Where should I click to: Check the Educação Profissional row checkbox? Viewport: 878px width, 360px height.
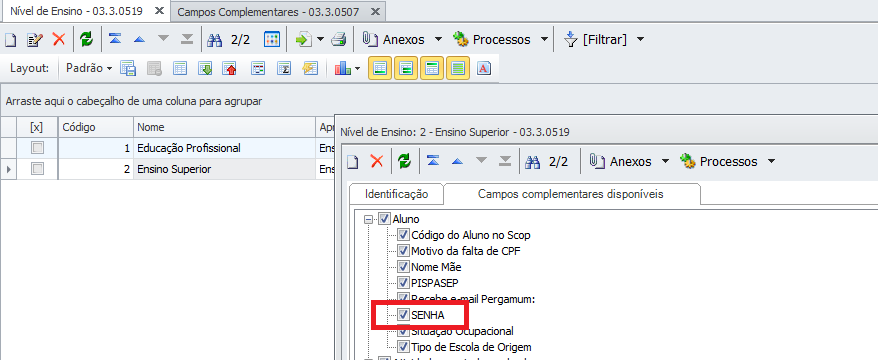38,148
